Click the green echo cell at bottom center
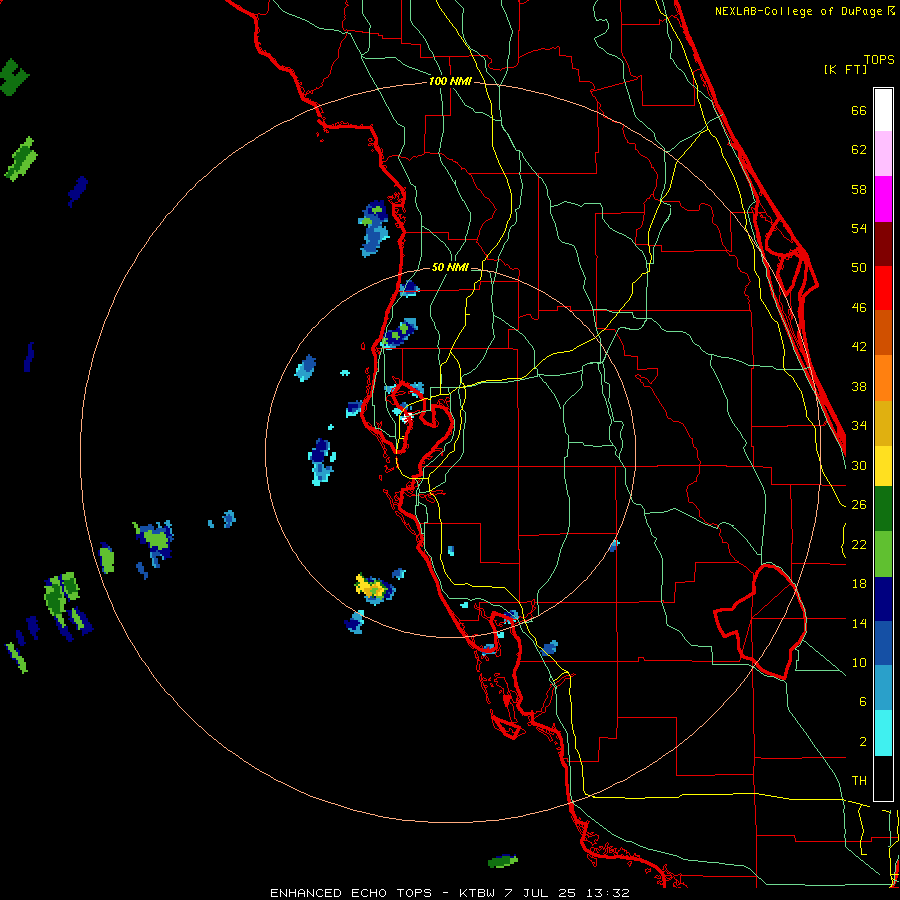Viewport: 900px width, 900px height. click(x=502, y=862)
